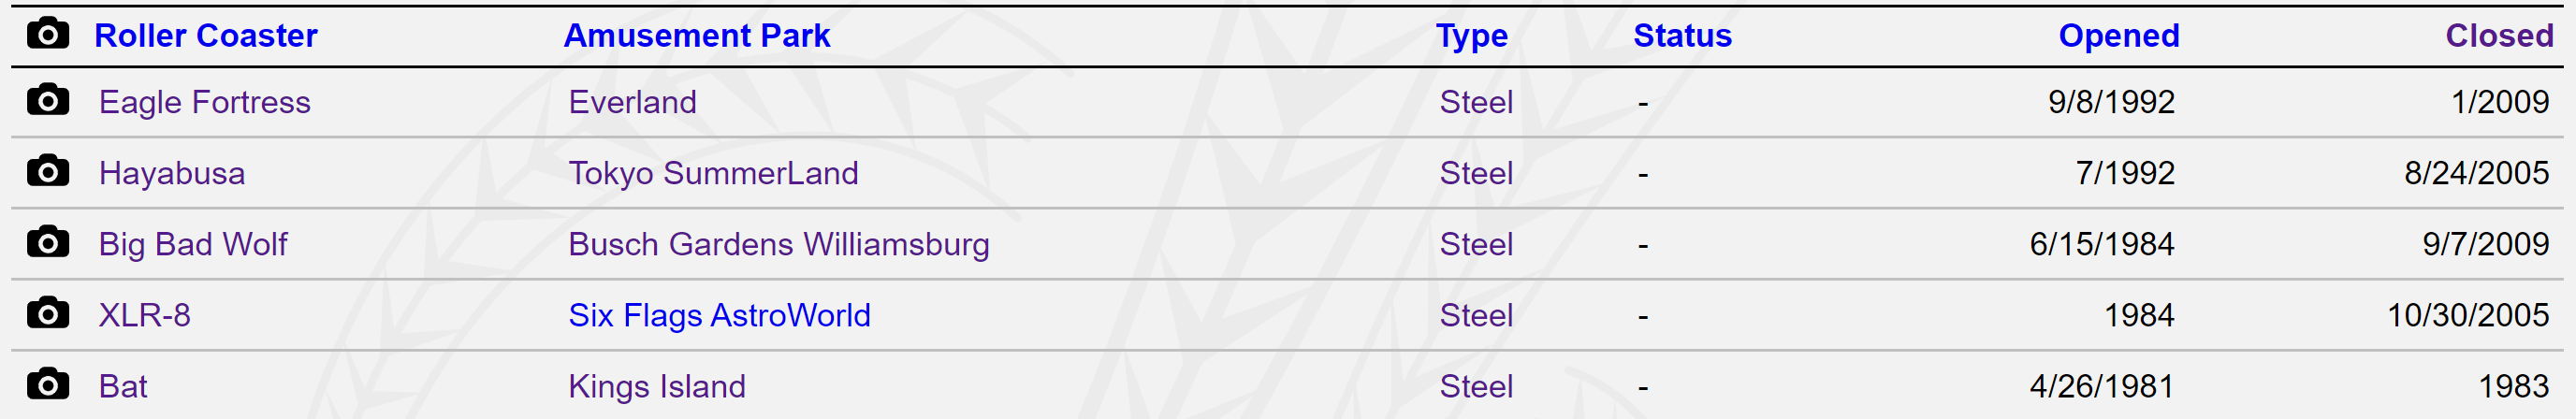The height and width of the screenshot is (419, 2576).
Task: Click the Kings Island park link
Action: (657, 387)
